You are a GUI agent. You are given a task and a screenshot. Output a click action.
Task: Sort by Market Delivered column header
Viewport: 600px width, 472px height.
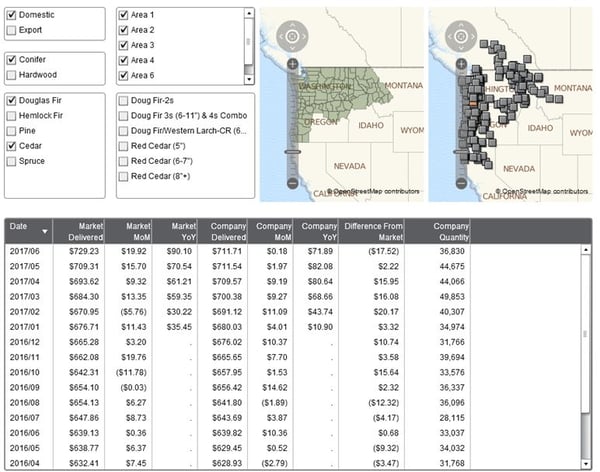79,231
